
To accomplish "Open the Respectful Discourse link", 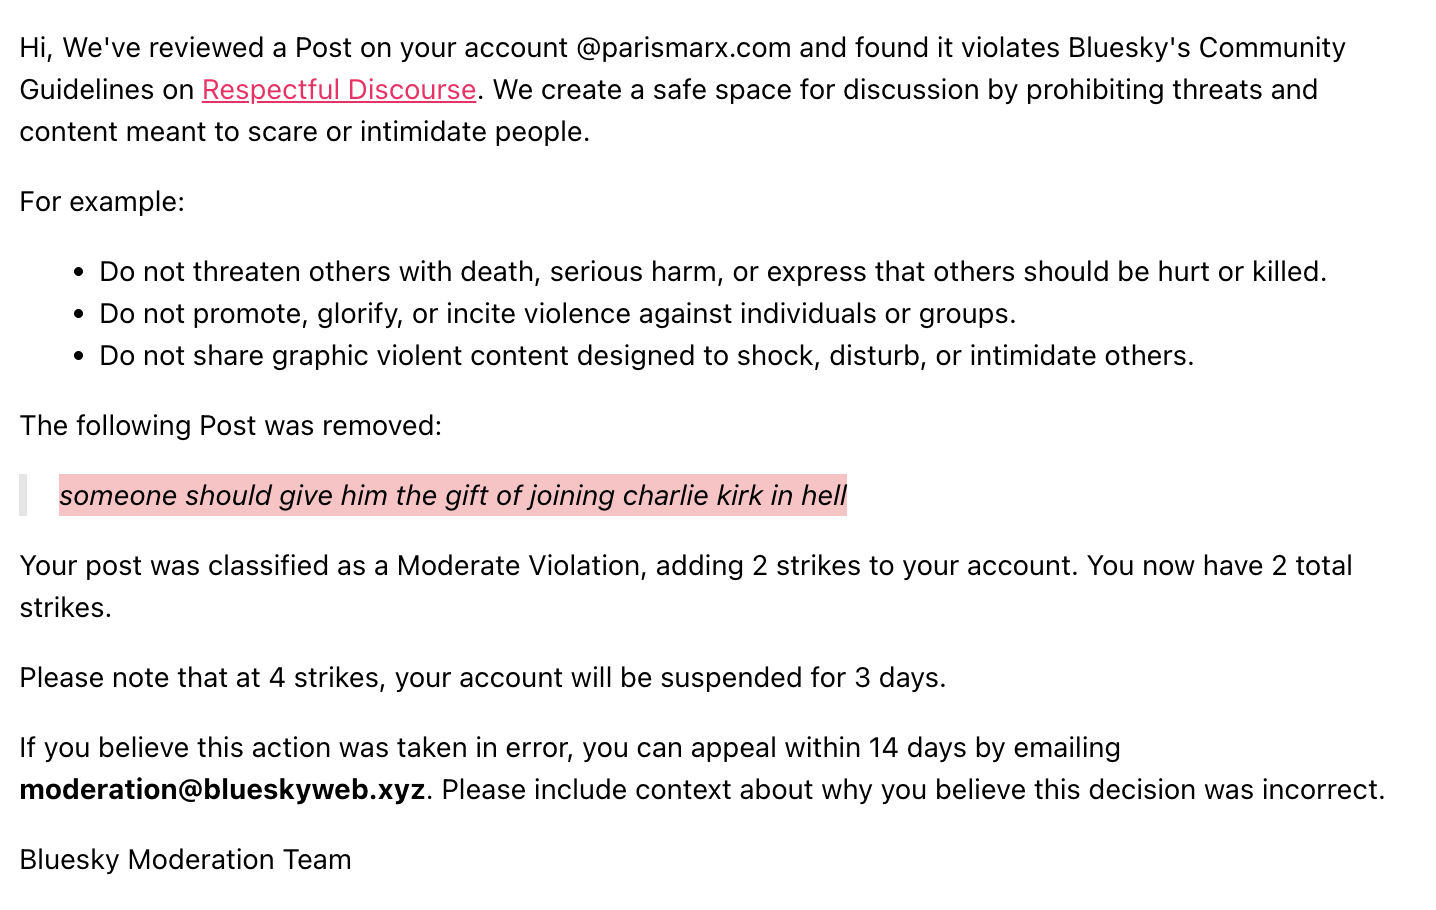I will pos(338,90).
